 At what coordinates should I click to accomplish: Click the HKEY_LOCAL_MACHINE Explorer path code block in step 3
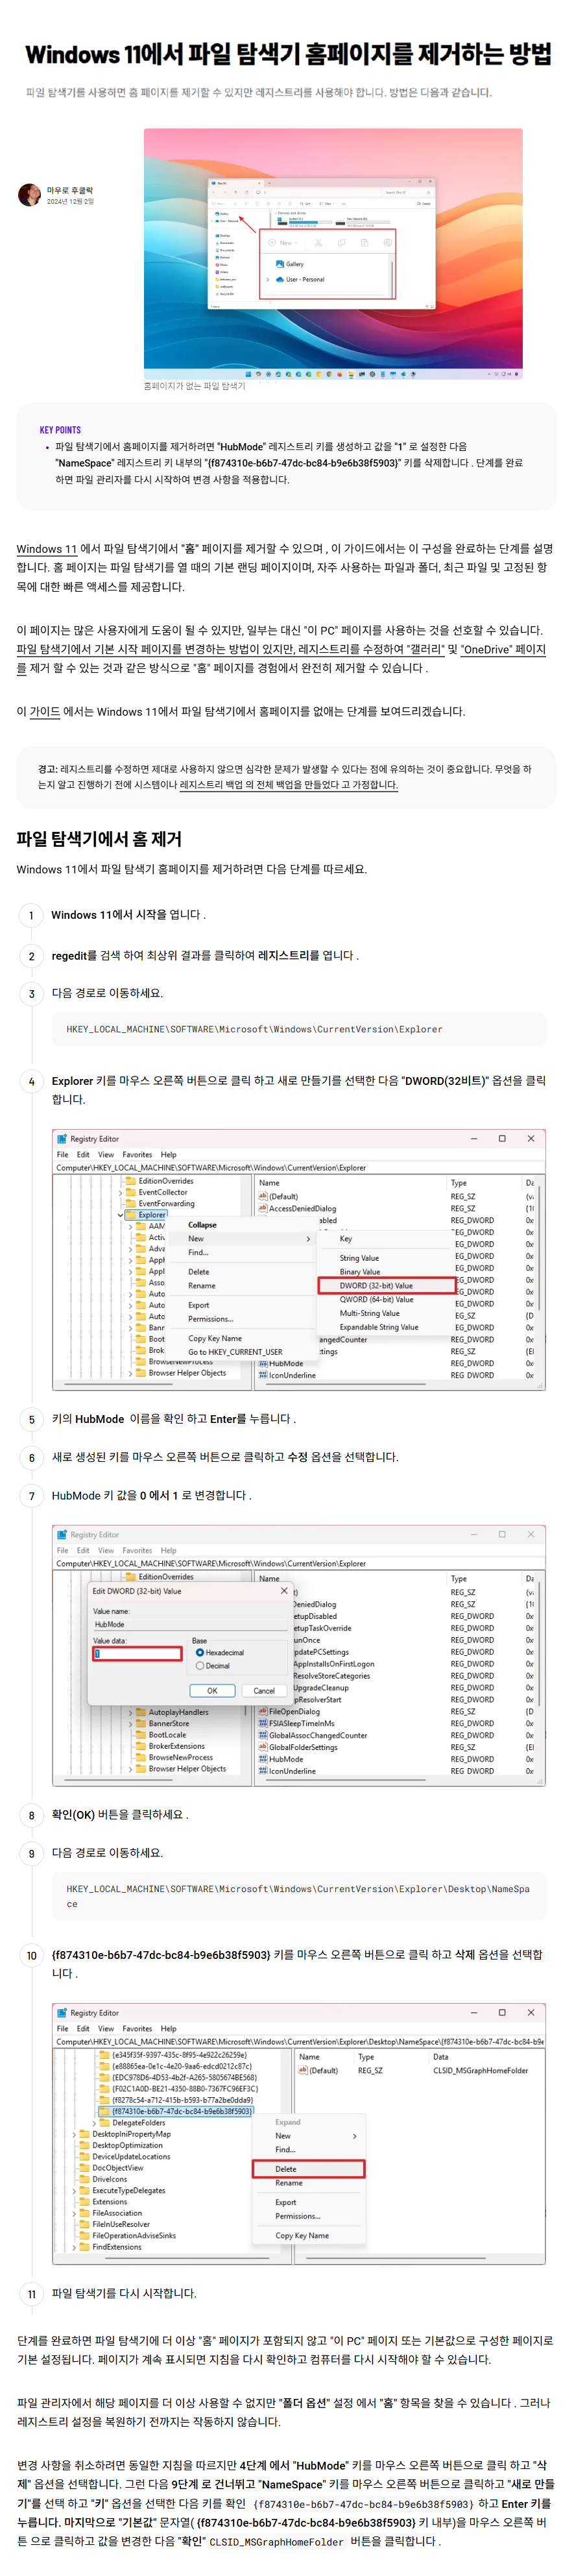pyautogui.click(x=299, y=1029)
